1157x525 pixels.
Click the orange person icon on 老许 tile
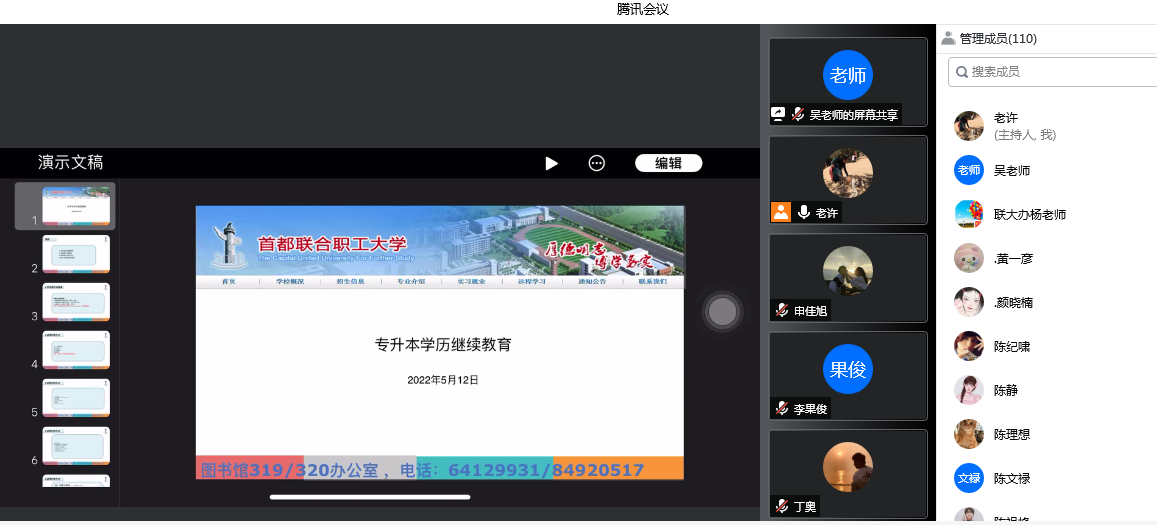tap(781, 213)
